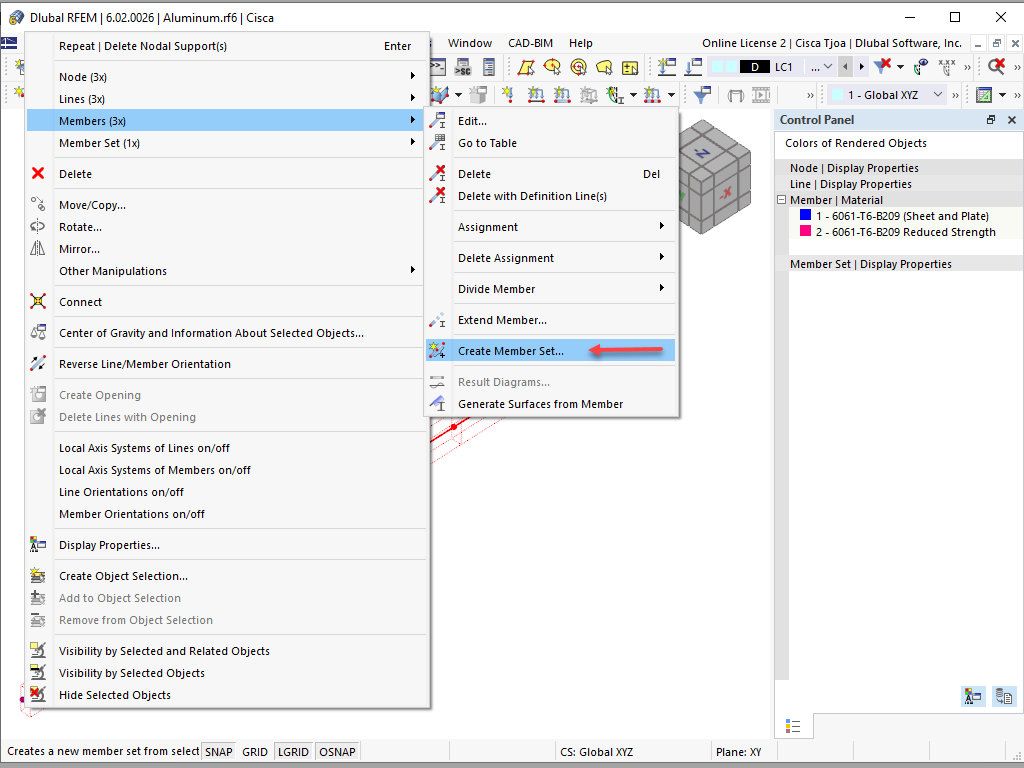Image resolution: width=1024 pixels, height=768 pixels.
Task: Click the >SC script icon
Action: (463, 67)
